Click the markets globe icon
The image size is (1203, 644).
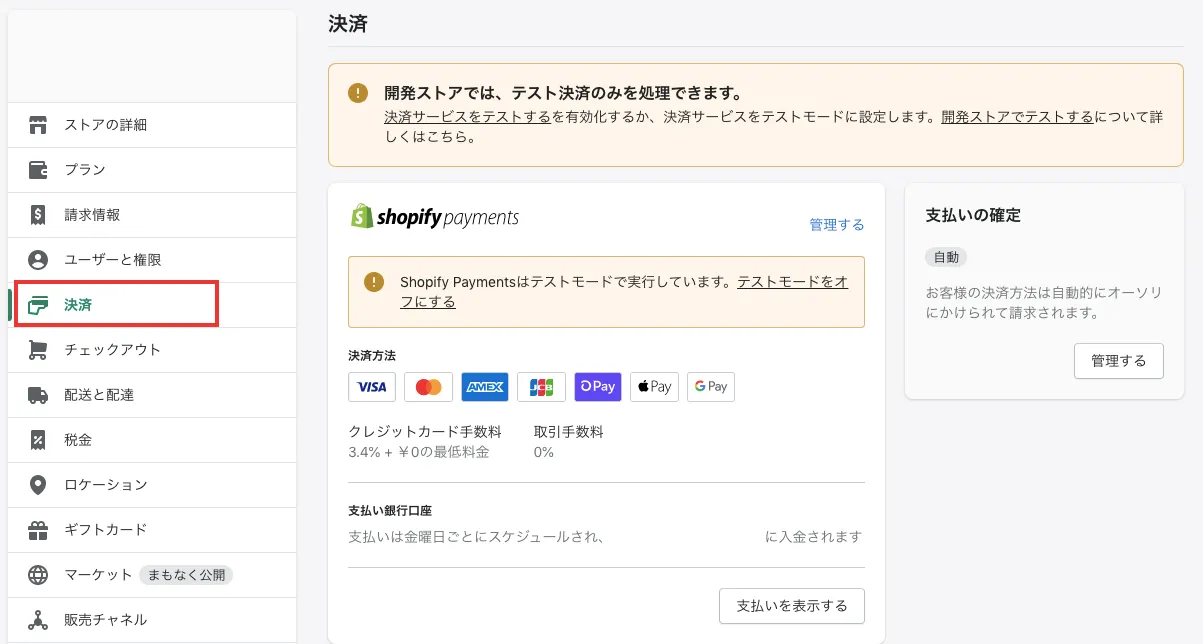point(38,575)
